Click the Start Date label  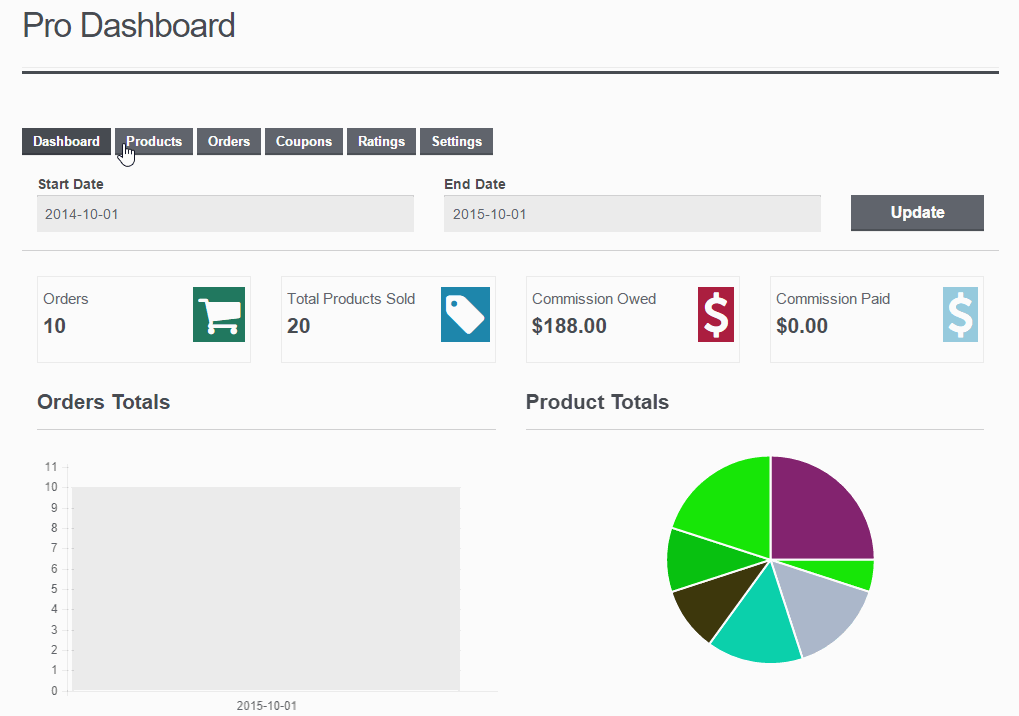click(71, 185)
